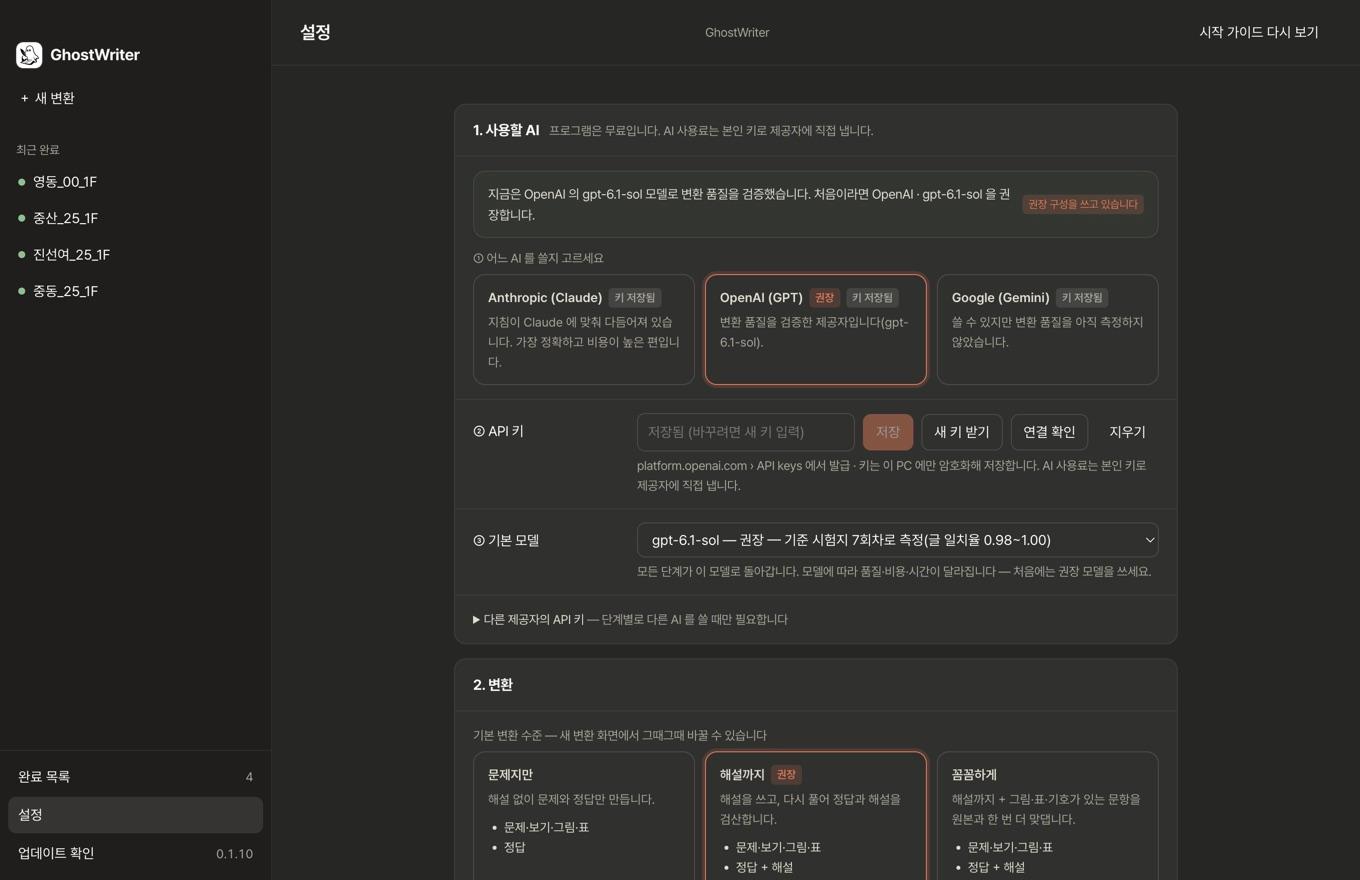Click the 키 저장됨 badge on the Google card

(x=1082, y=298)
